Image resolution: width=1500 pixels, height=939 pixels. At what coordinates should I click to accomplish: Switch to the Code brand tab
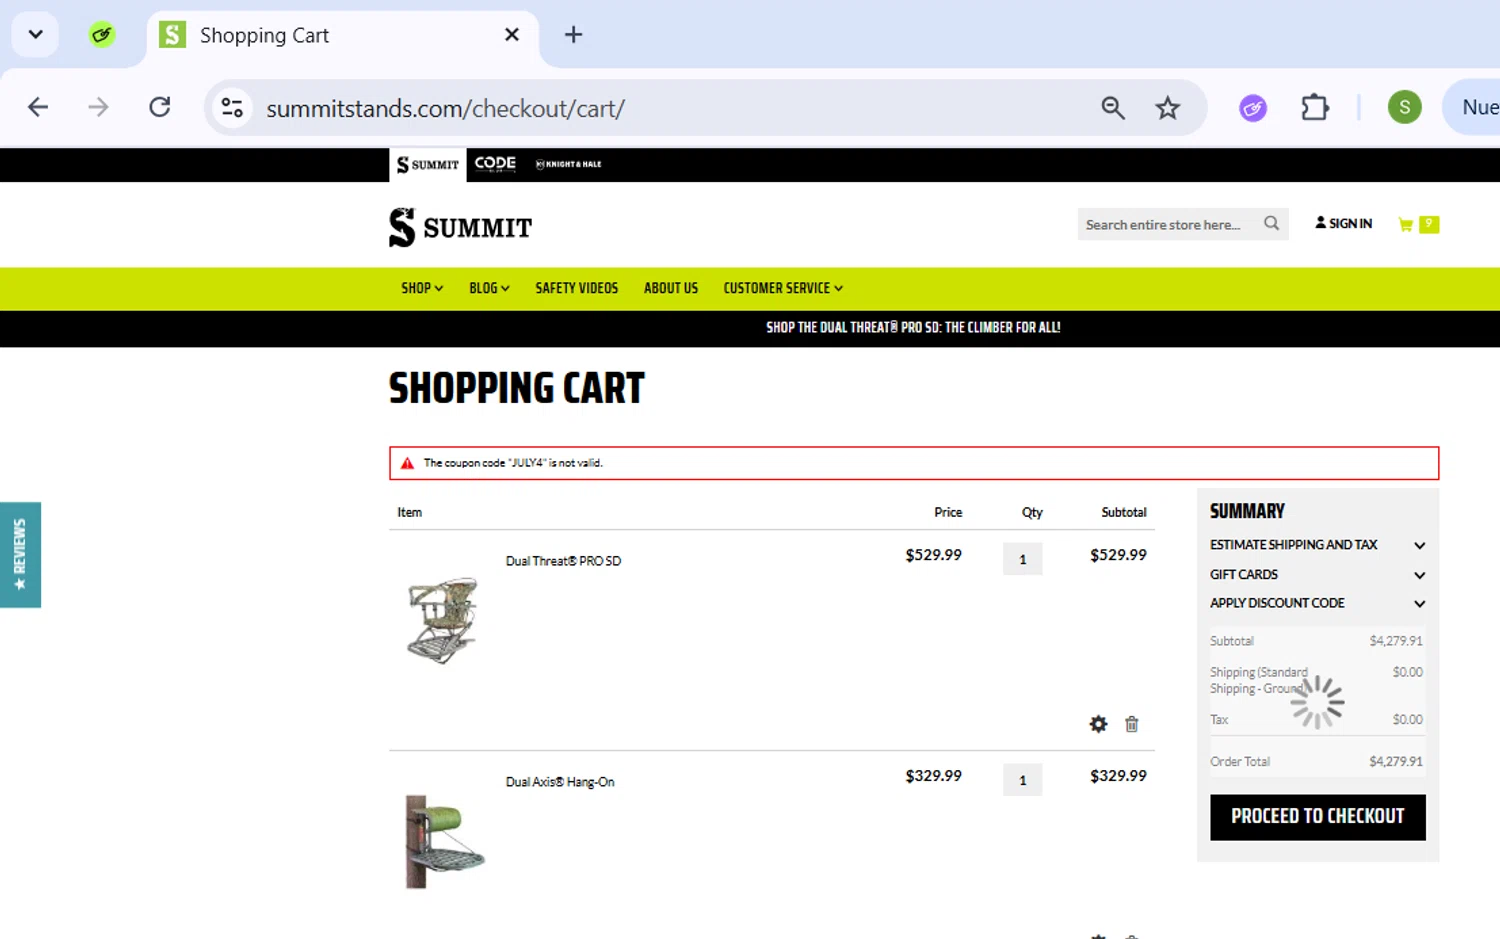[x=495, y=164]
